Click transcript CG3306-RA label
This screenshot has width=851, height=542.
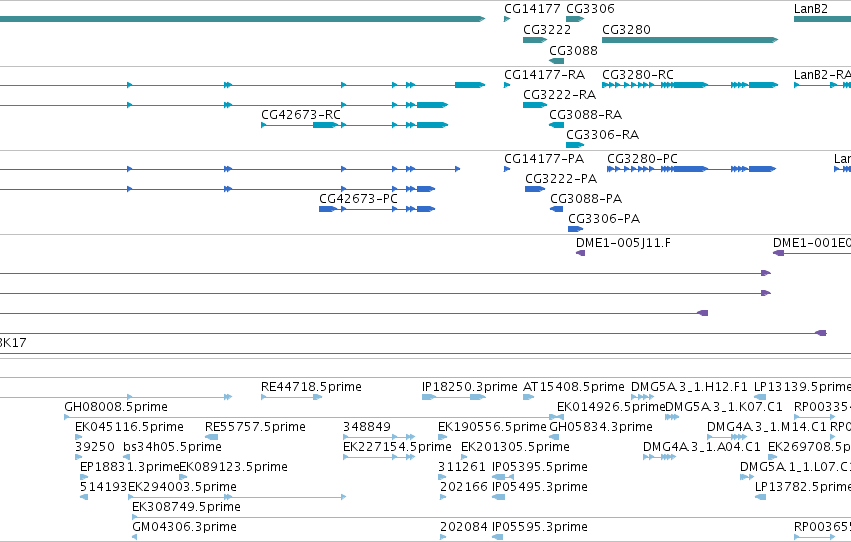[602, 135]
